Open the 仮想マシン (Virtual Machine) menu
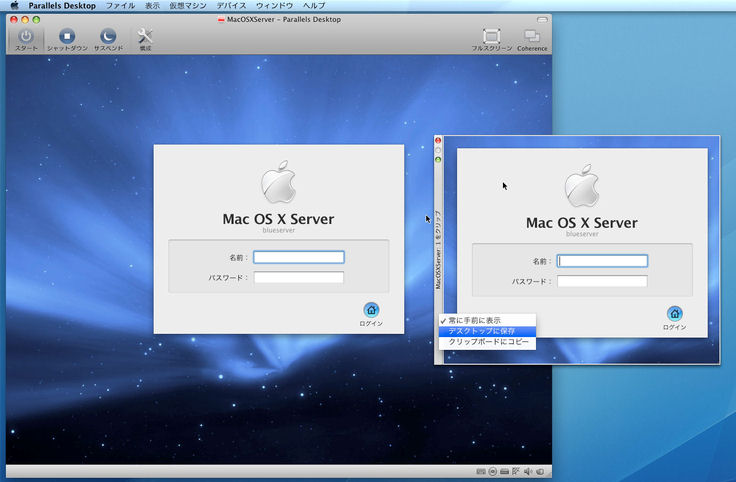Viewport: 736px width, 482px height. 188,6
